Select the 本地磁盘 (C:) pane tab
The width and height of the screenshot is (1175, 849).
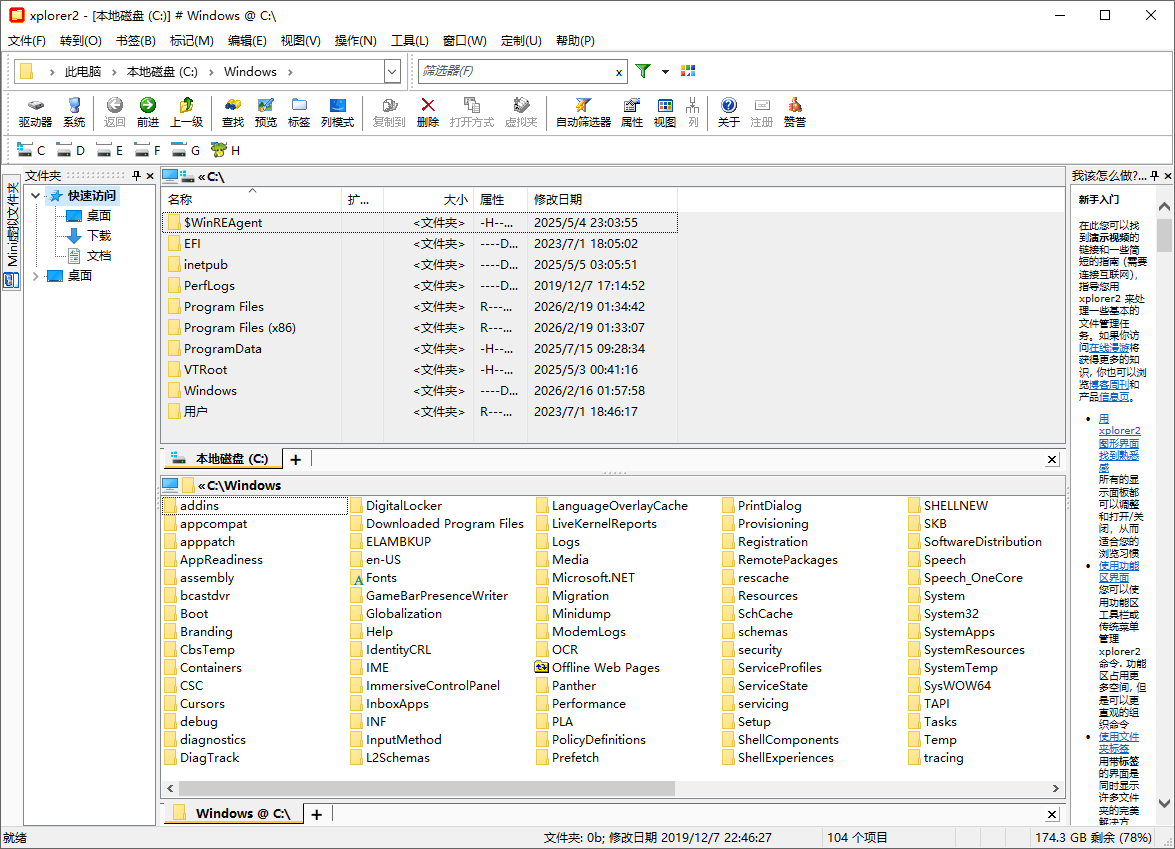(221, 459)
